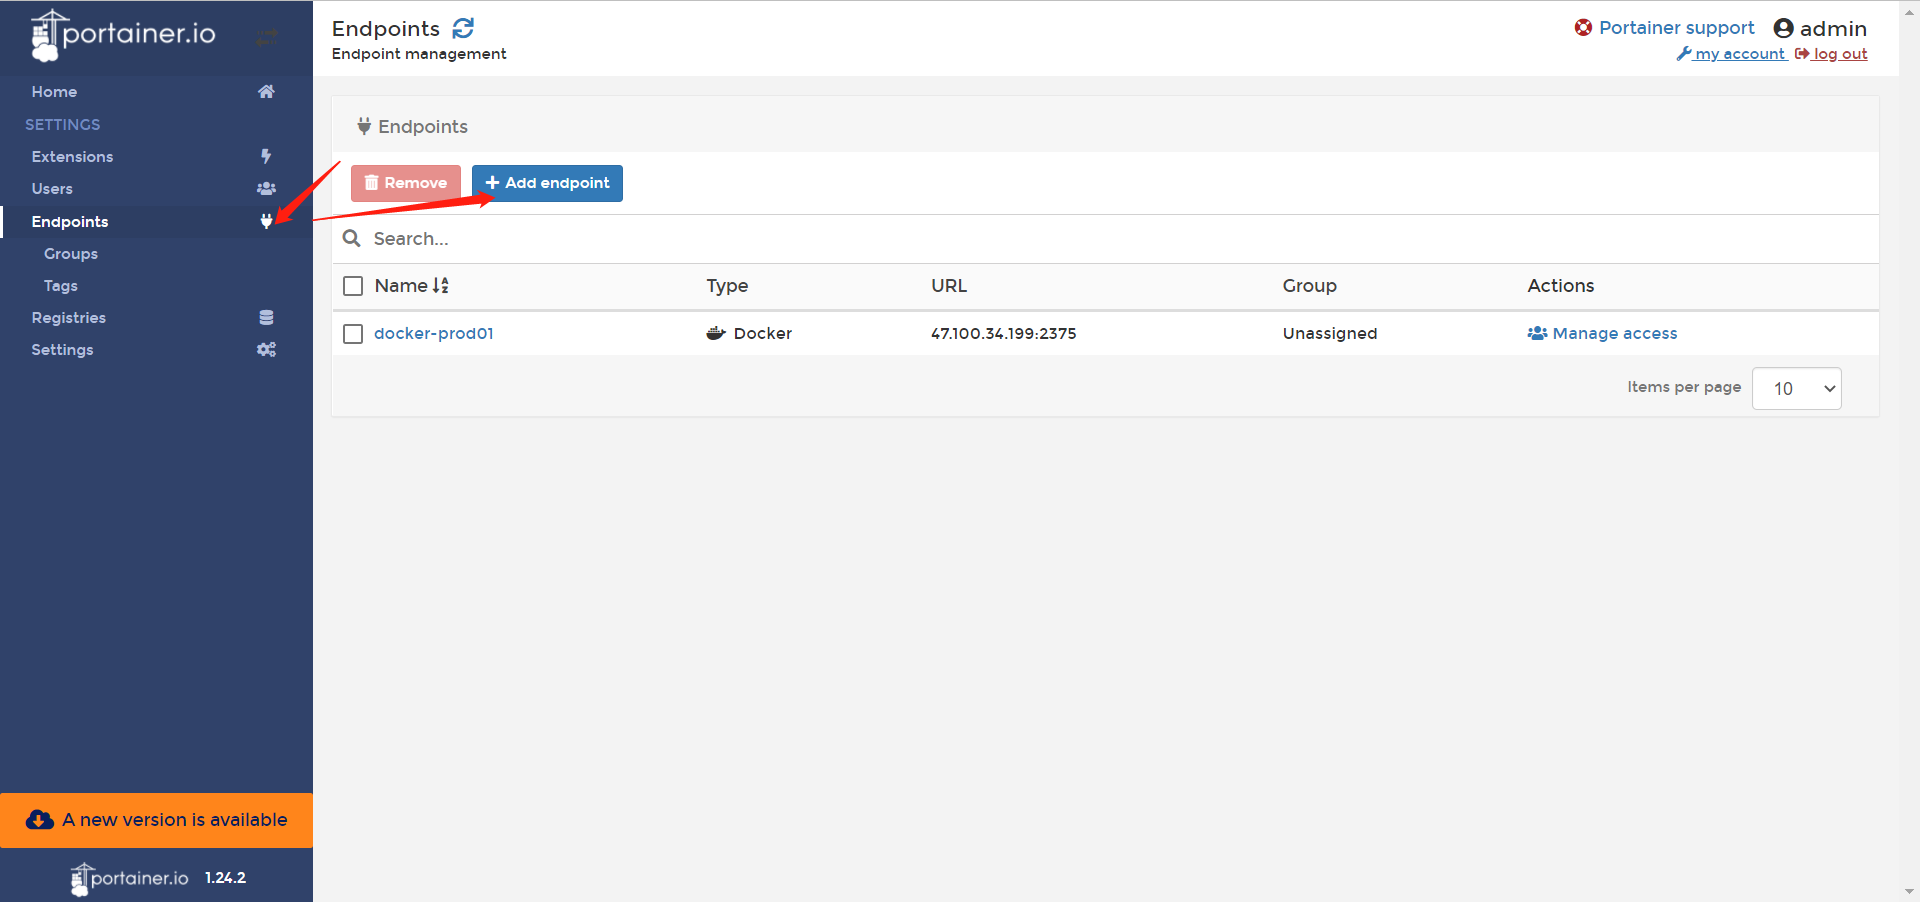Click the Name column sort icon

pos(441,286)
